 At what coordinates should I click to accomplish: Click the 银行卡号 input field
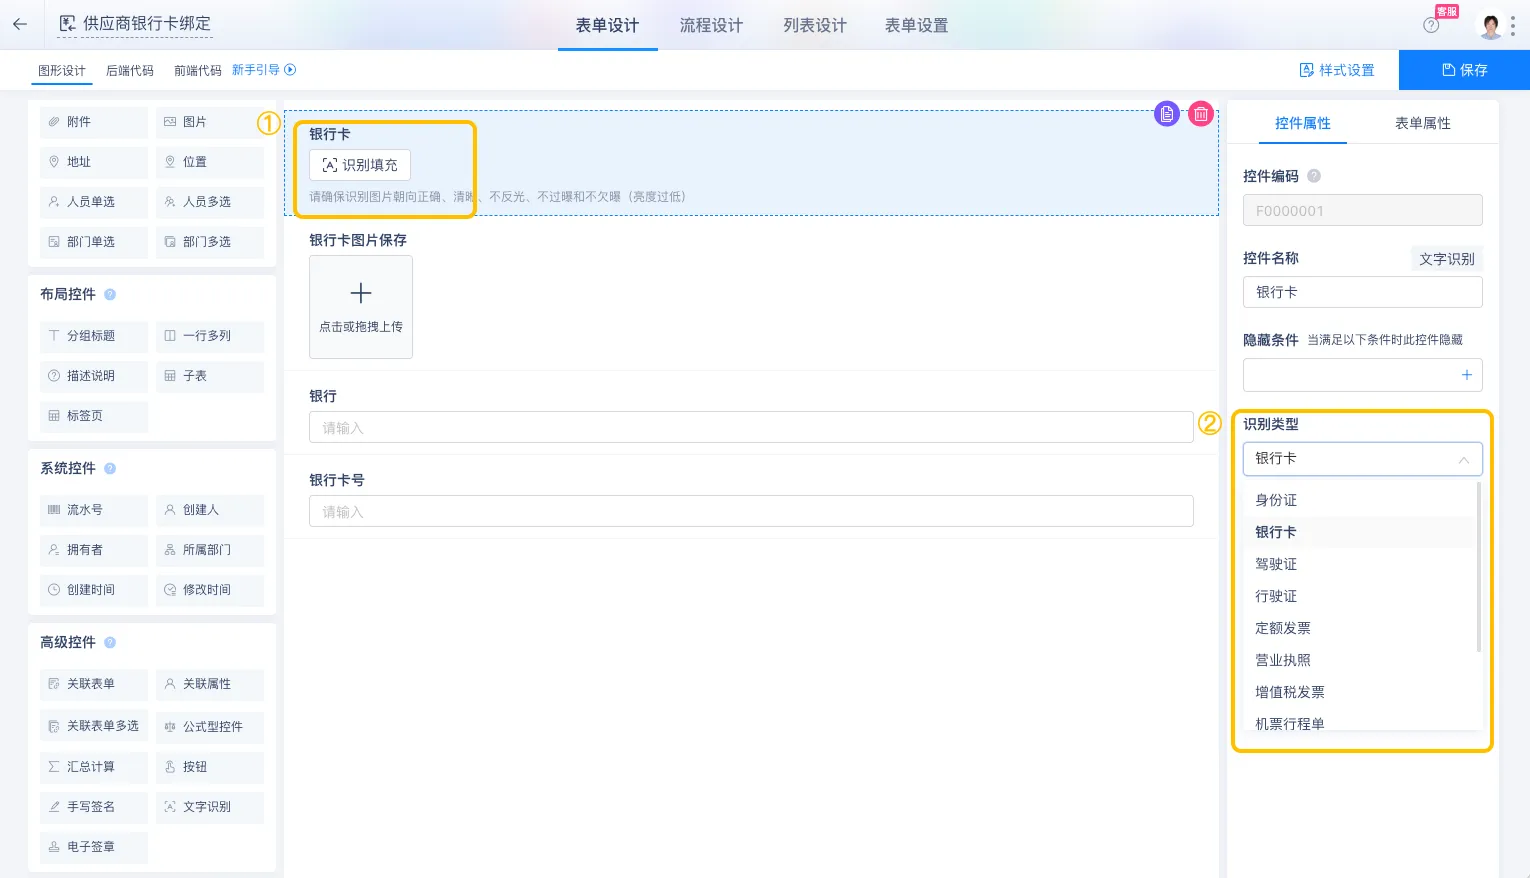[x=751, y=511]
